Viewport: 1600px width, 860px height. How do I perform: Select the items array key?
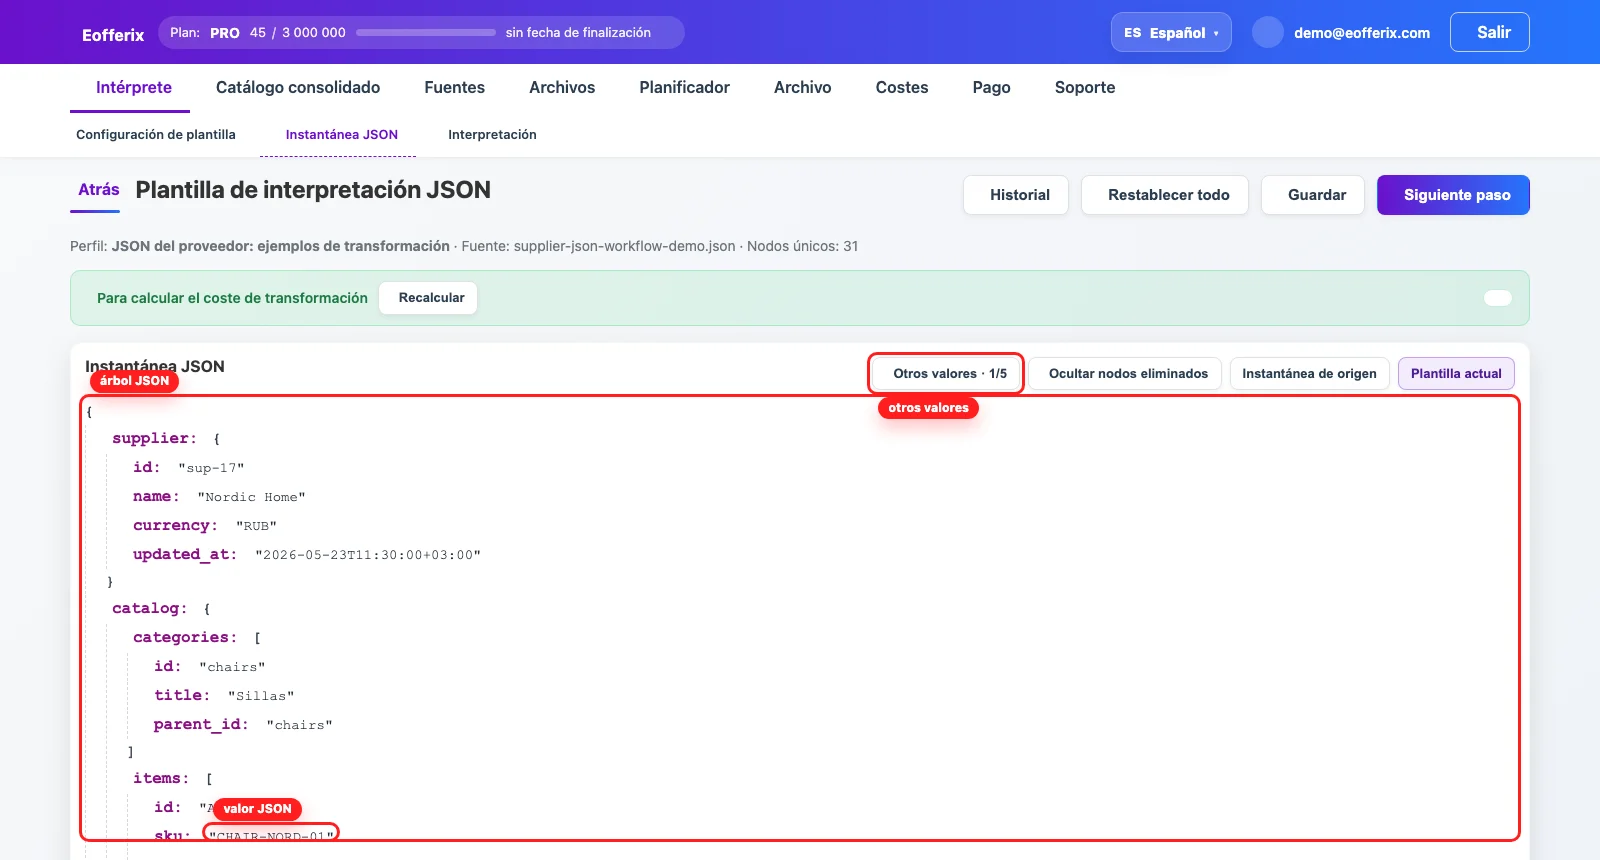click(x=161, y=778)
